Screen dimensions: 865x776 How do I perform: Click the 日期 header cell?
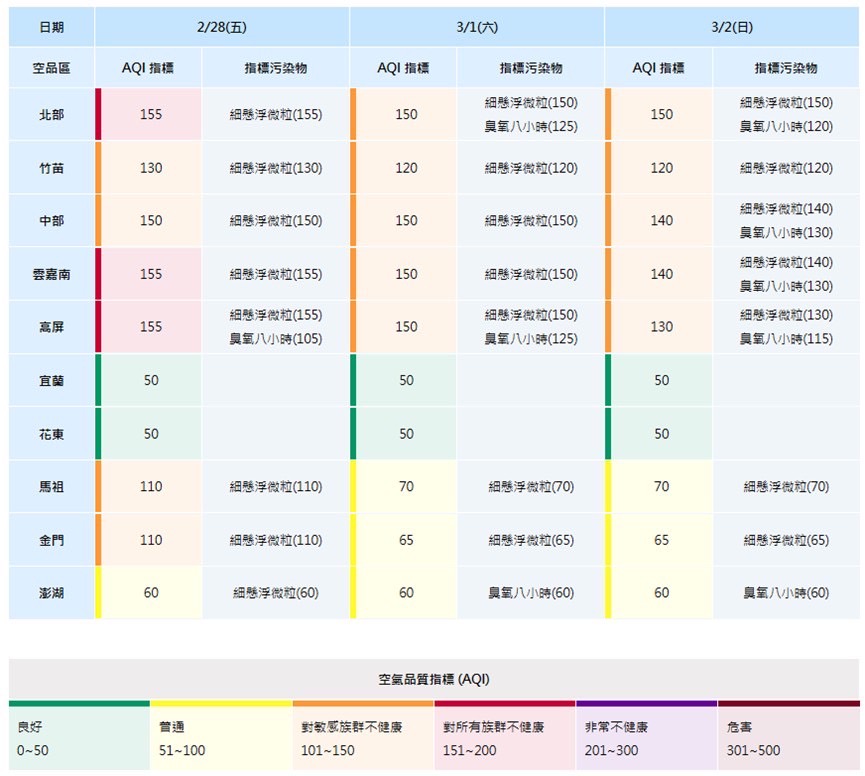click(x=51, y=27)
